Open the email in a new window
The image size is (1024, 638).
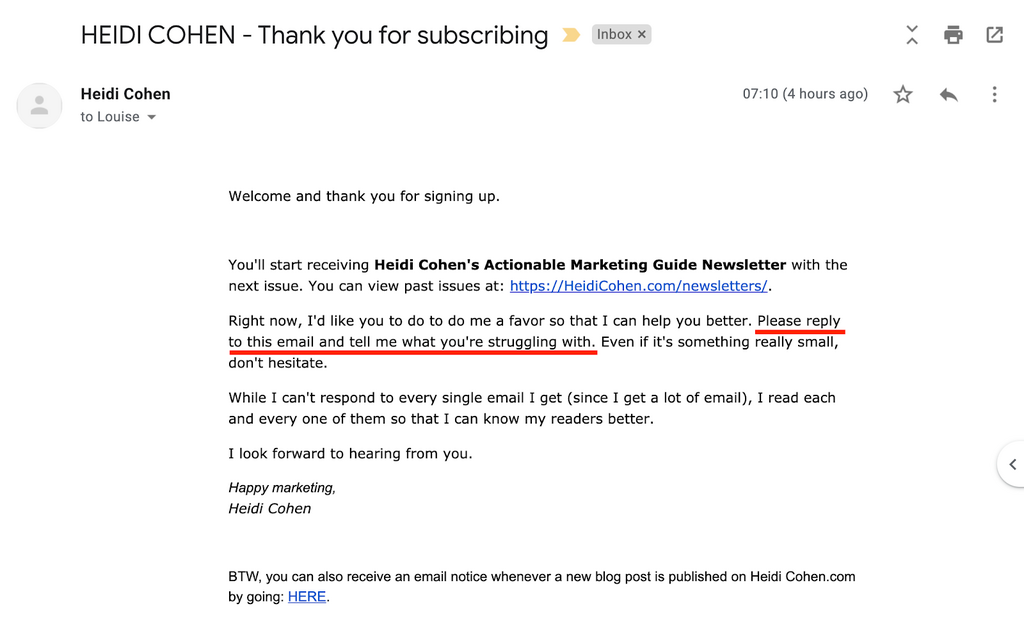[994, 35]
